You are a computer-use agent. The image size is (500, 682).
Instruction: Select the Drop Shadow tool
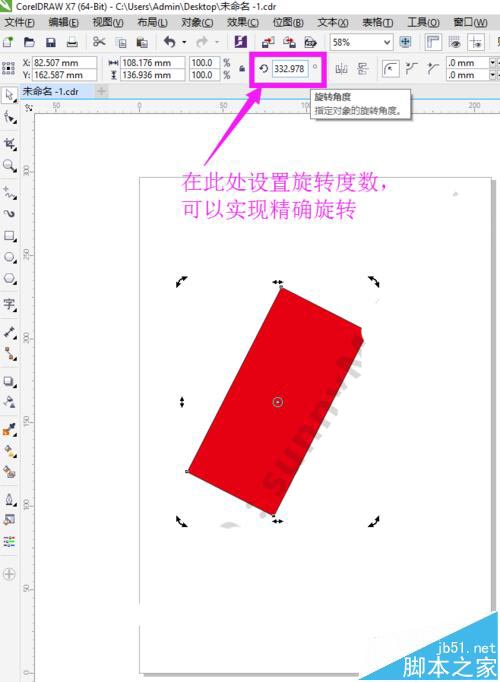point(9,381)
